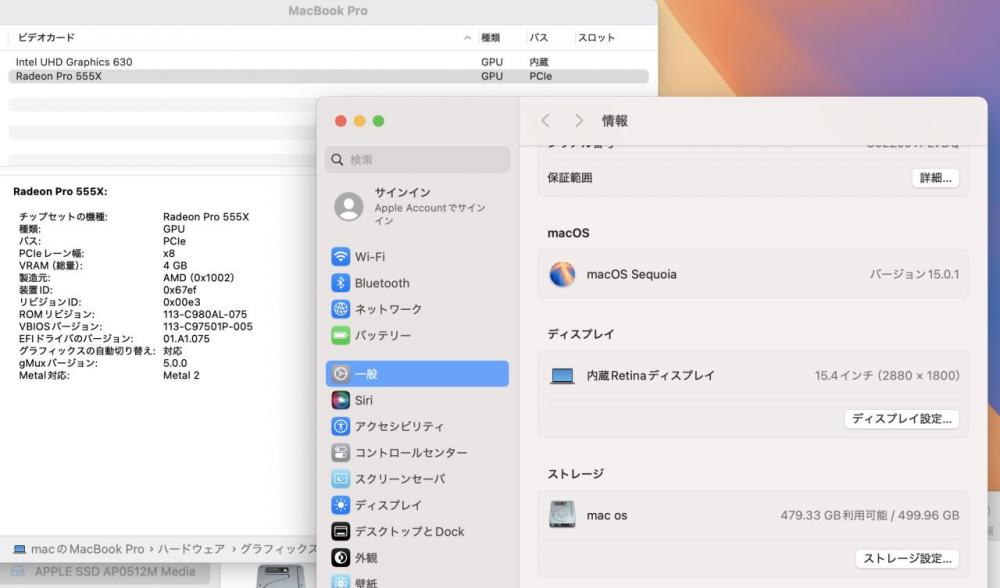Click the 検索 search field
This screenshot has width=1000, height=588.
click(418, 159)
